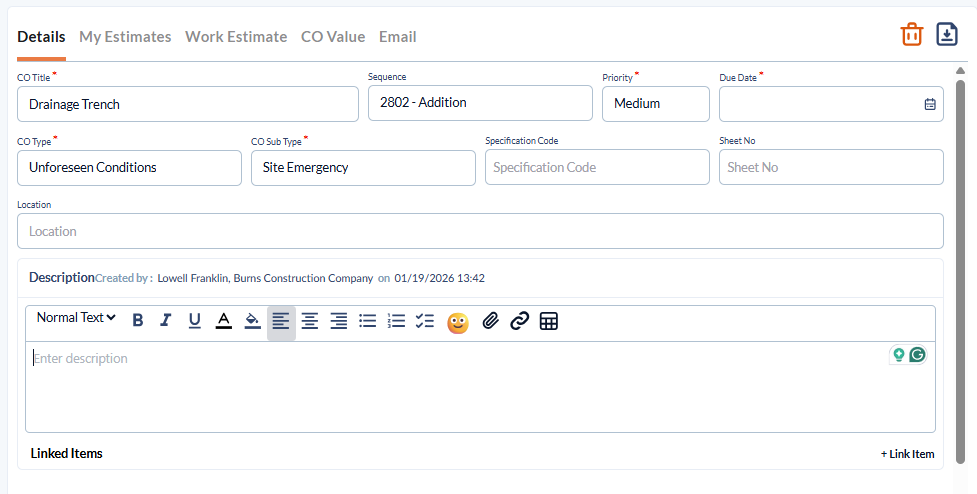This screenshot has width=977, height=494.
Task: Insert a hyperlink with link icon
Action: [x=520, y=321]
